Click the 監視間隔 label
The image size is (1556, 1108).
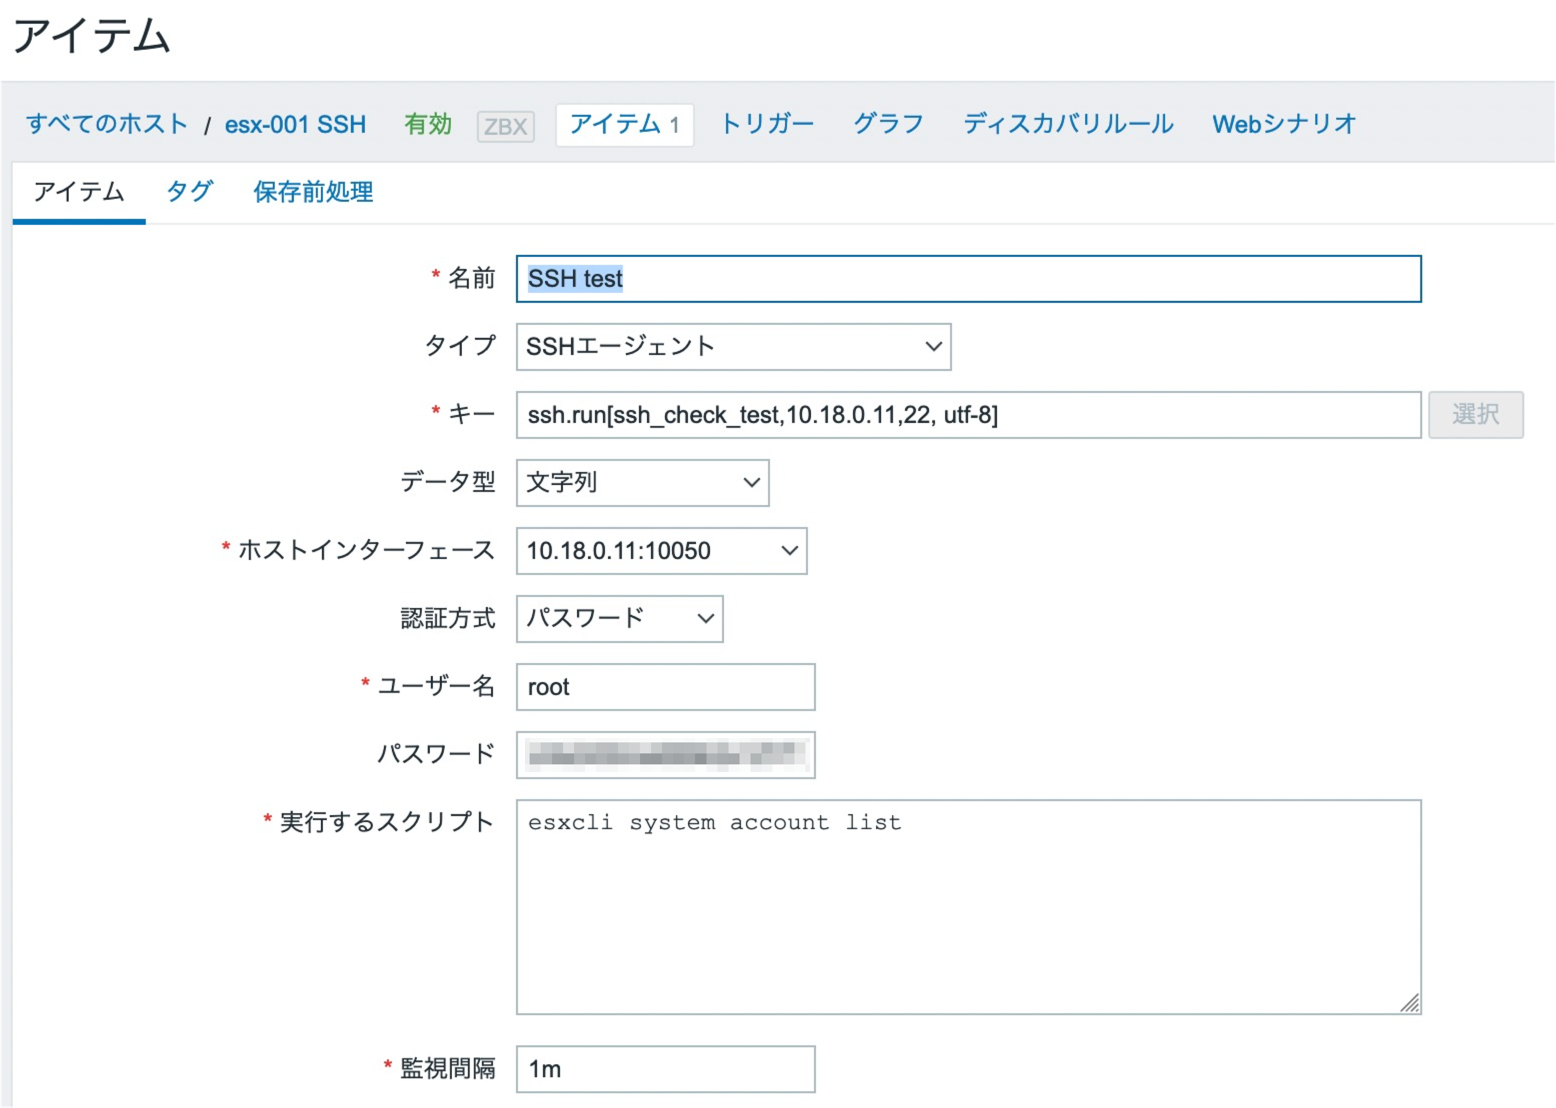coord(447,1068)
